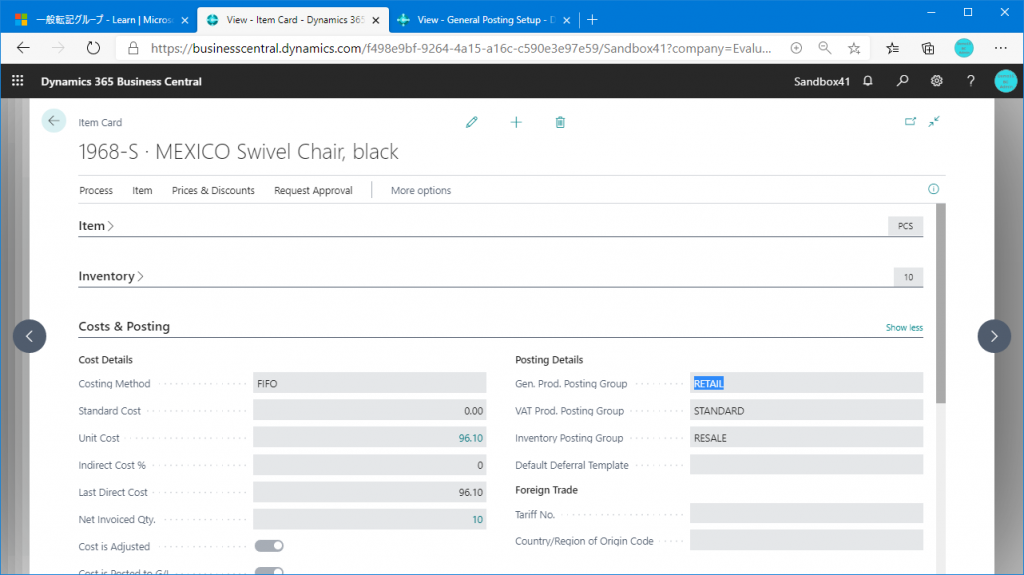
Task: Click the Tariff No. field
Action: 807,514
